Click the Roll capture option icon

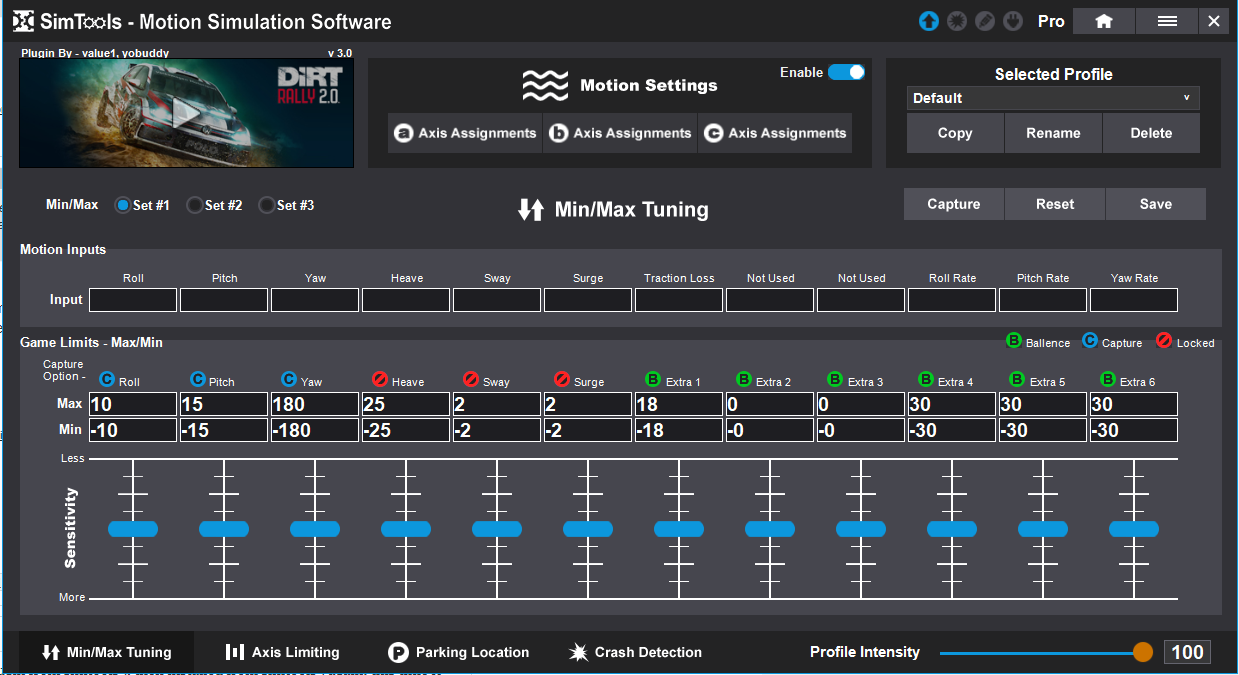(x=107, y=380)
